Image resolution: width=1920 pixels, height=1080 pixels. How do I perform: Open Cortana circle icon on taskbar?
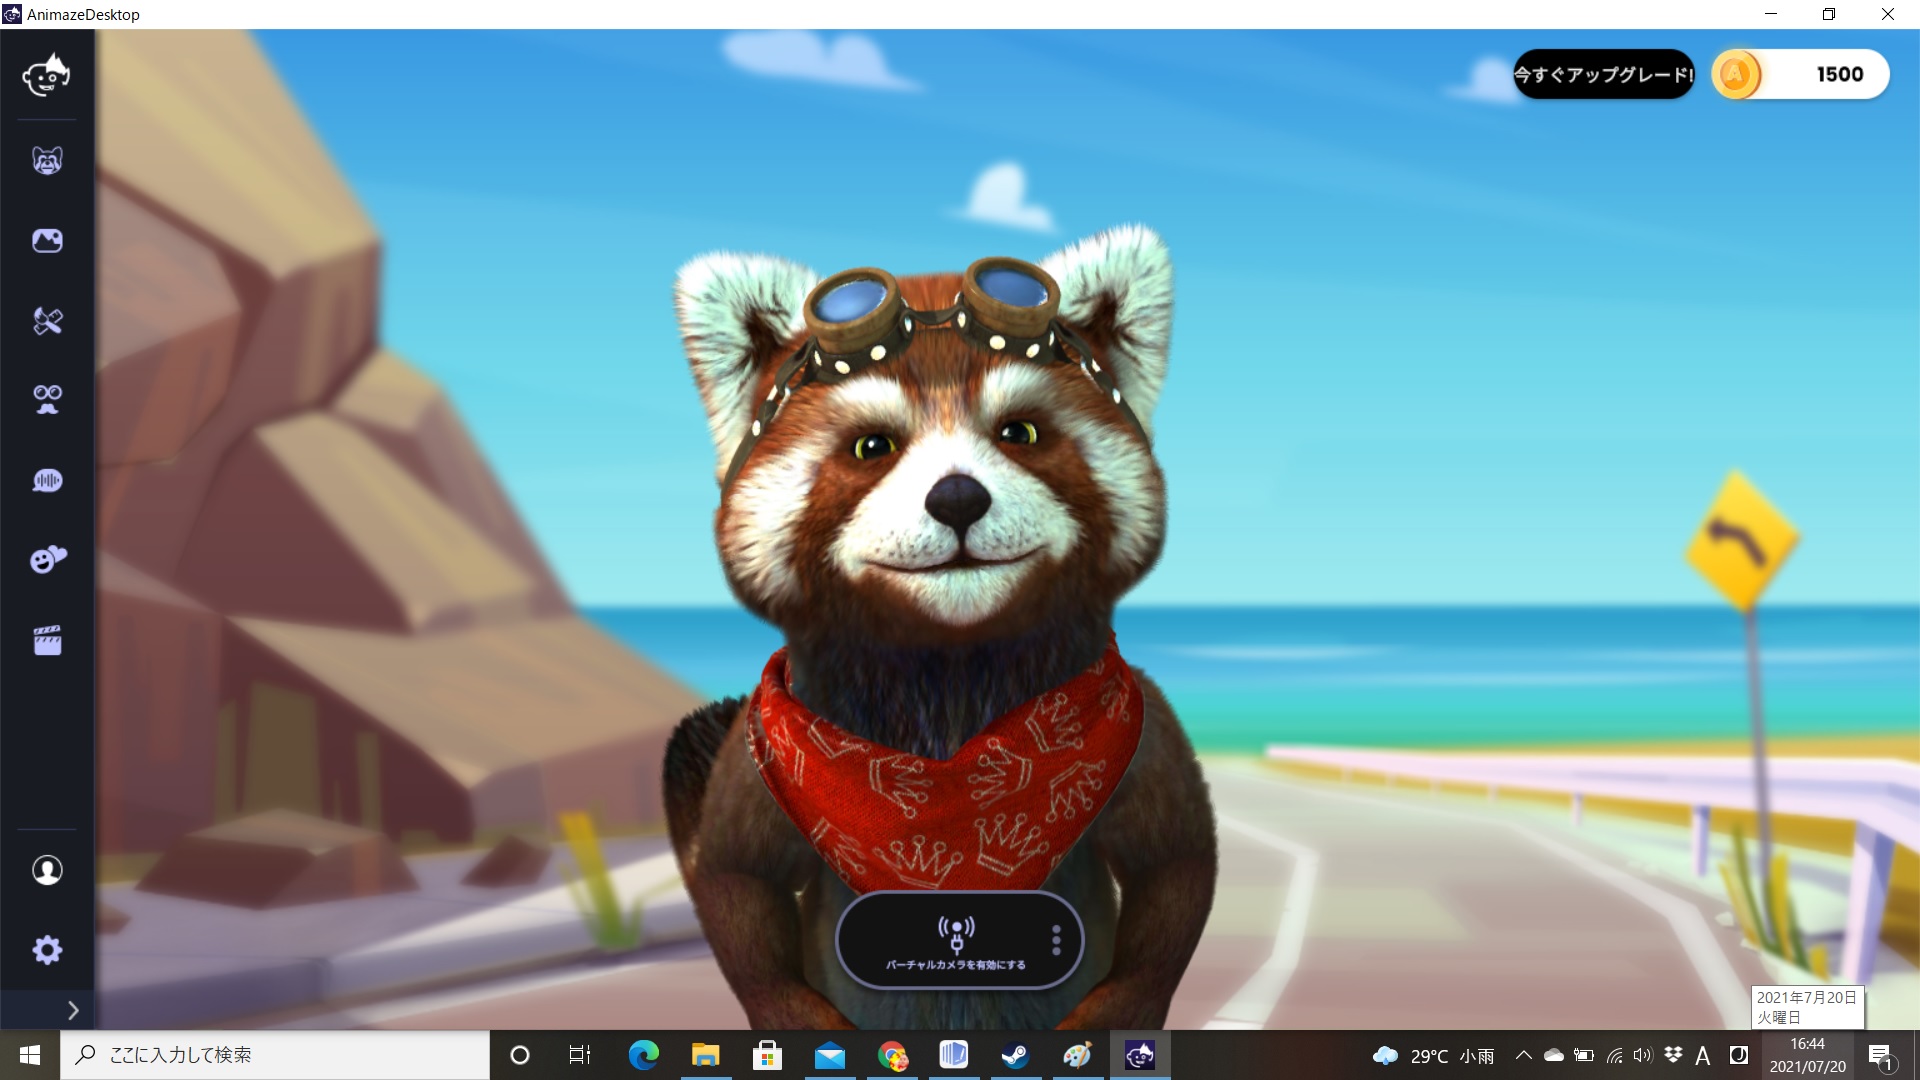click(x=519, y=1055)
